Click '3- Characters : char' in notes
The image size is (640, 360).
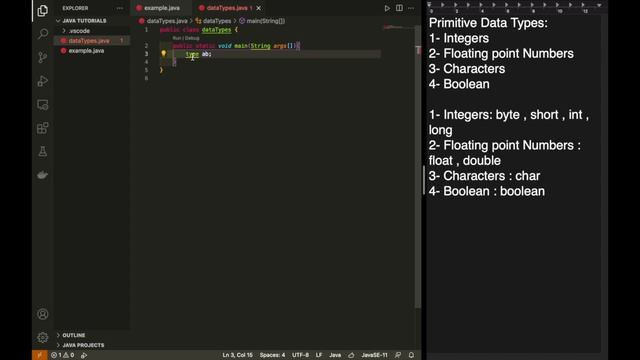[484, 176]
